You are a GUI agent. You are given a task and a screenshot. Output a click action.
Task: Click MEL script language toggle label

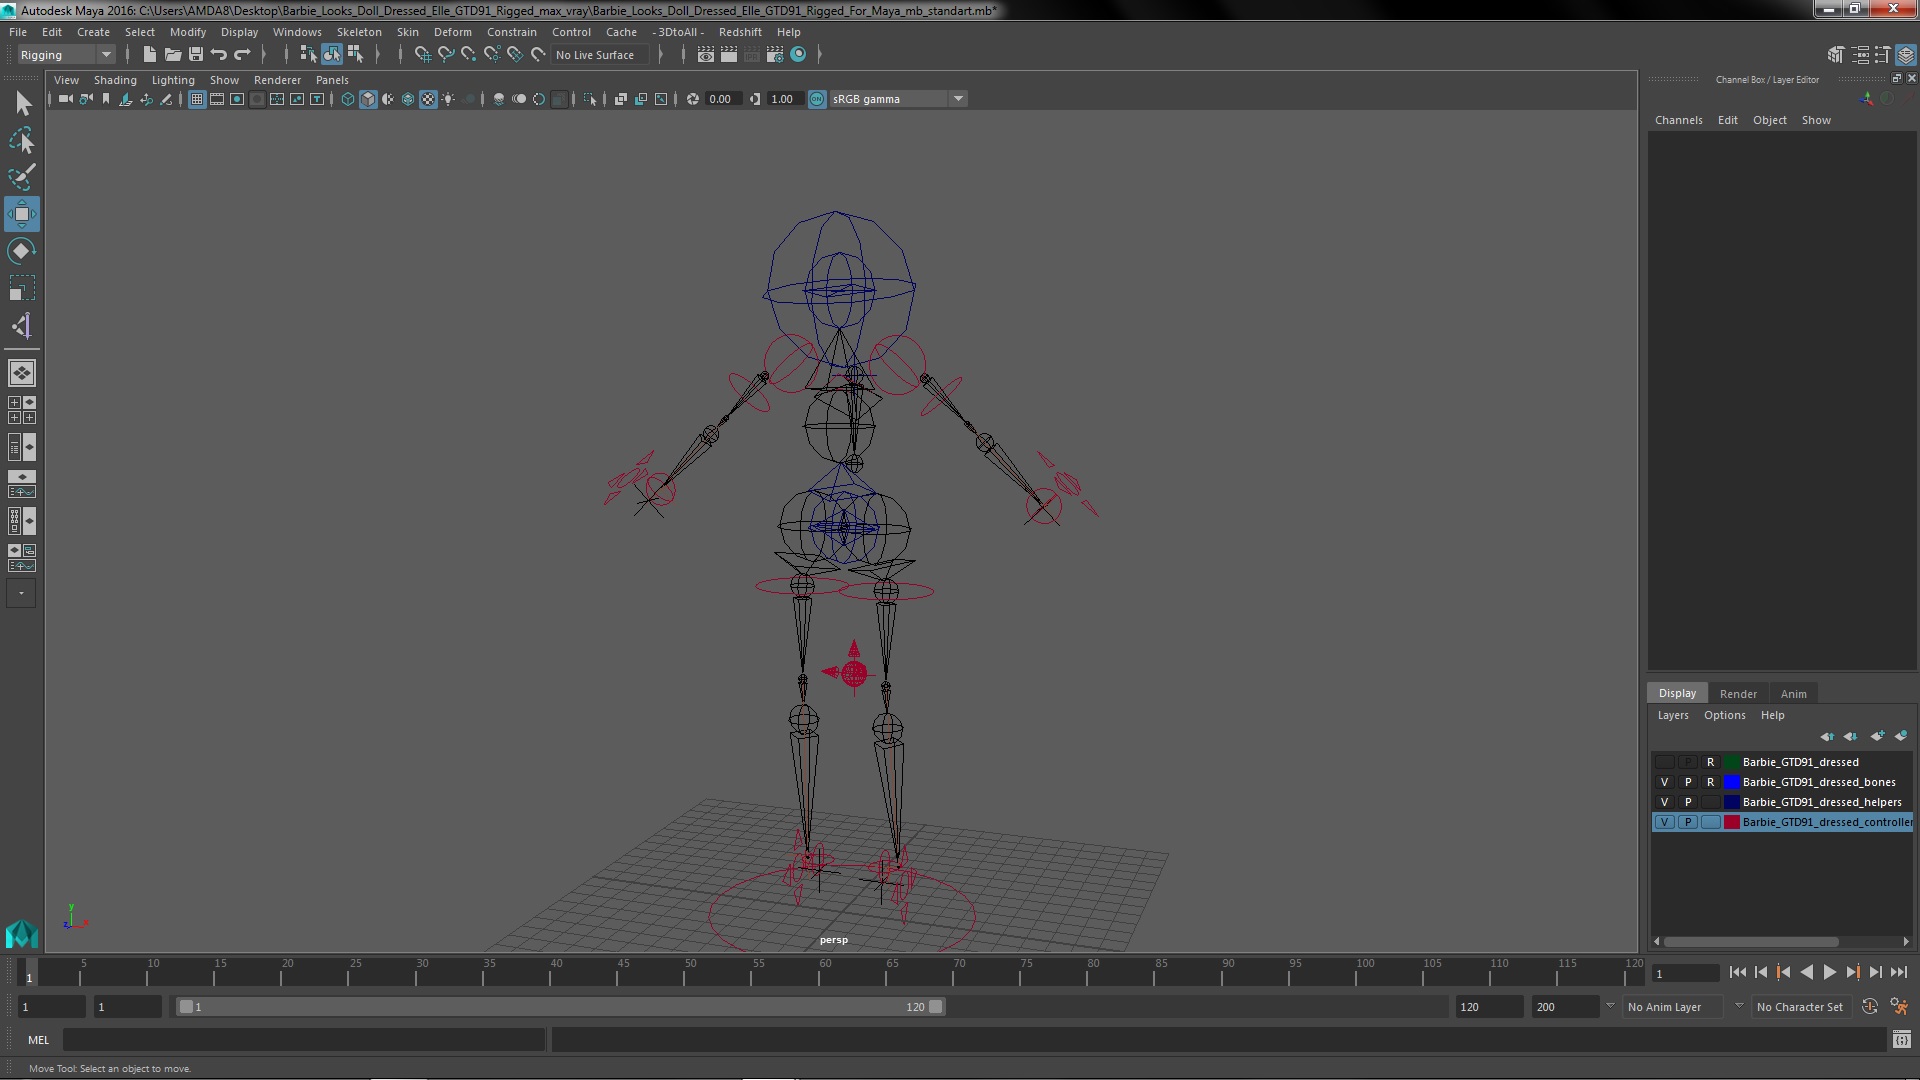click(38, 1040)
